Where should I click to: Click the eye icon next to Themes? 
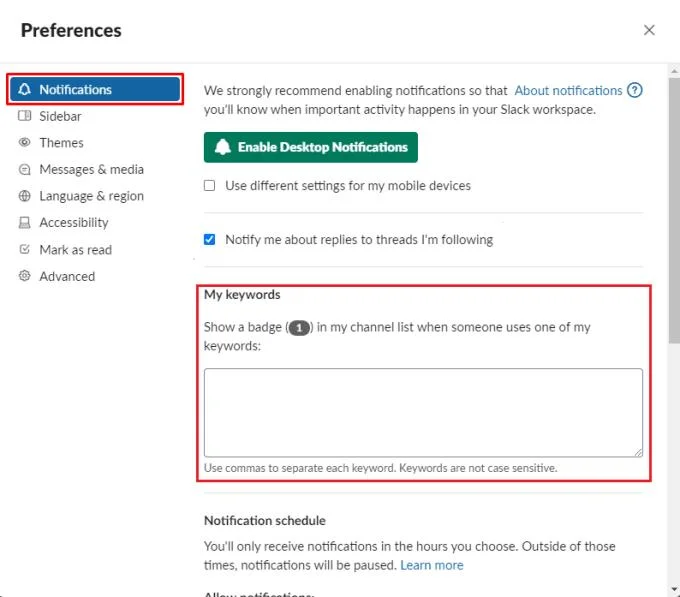point(25,142)
